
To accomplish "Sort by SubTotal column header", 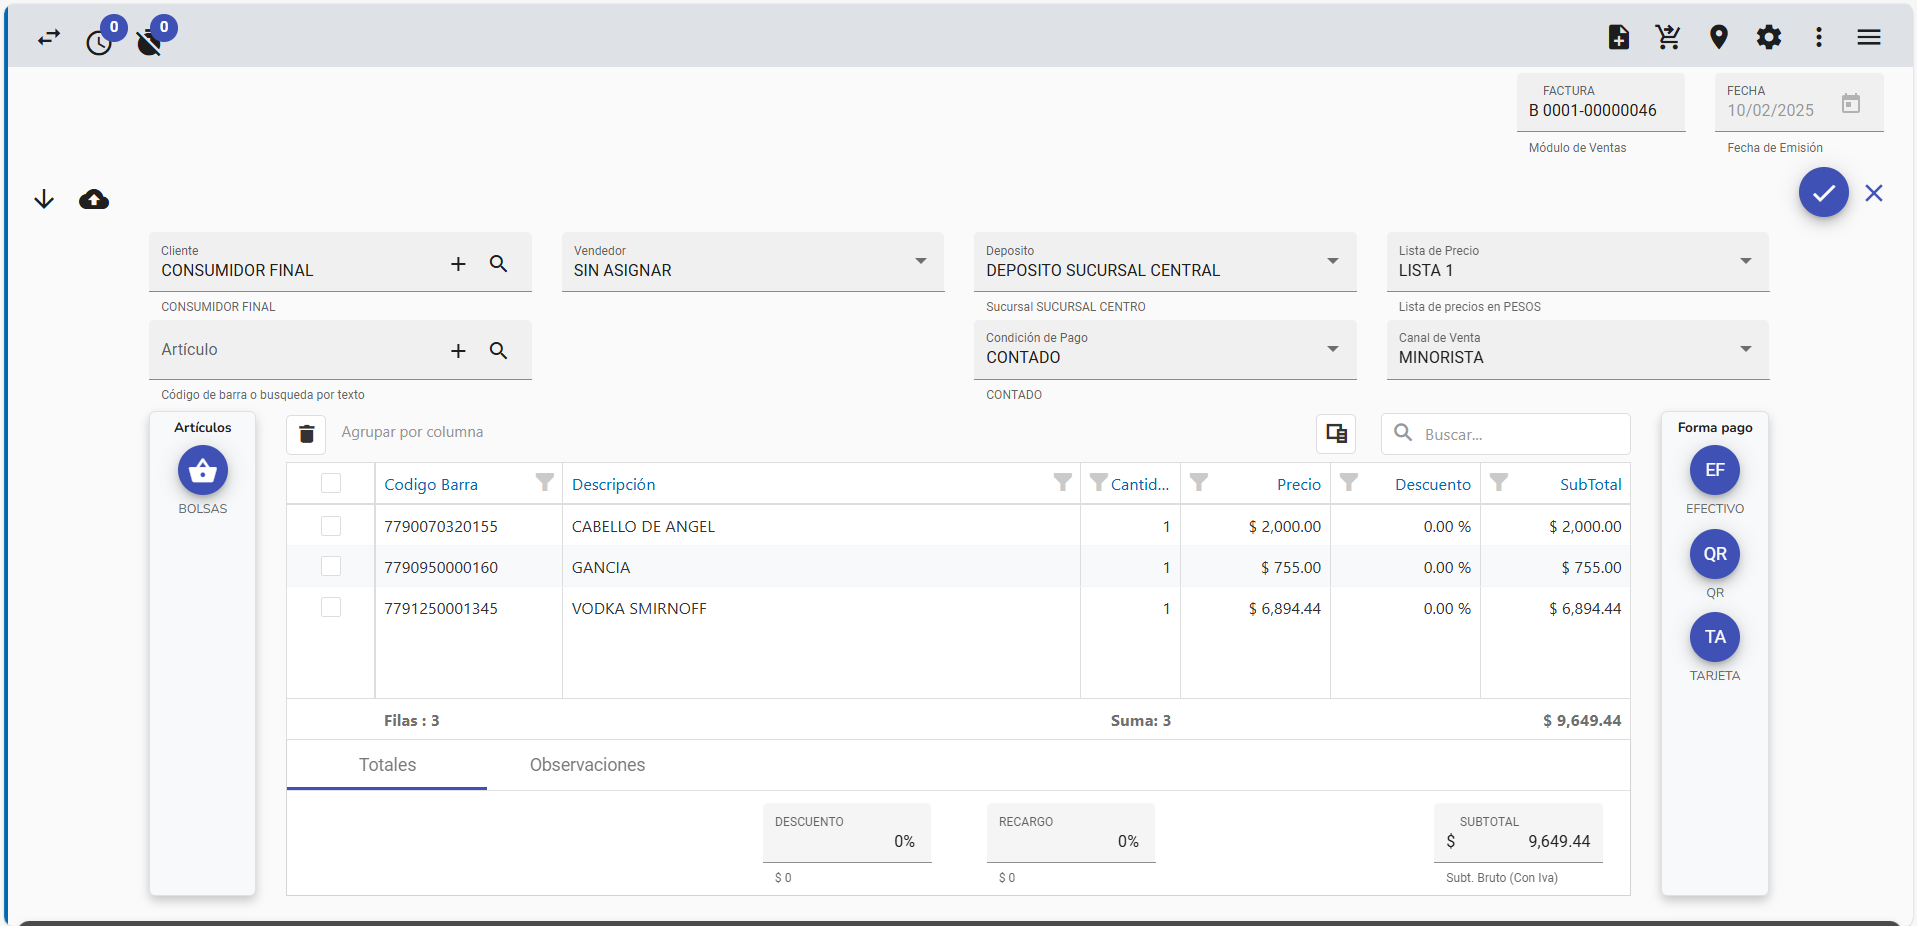I will point(1591,485).
